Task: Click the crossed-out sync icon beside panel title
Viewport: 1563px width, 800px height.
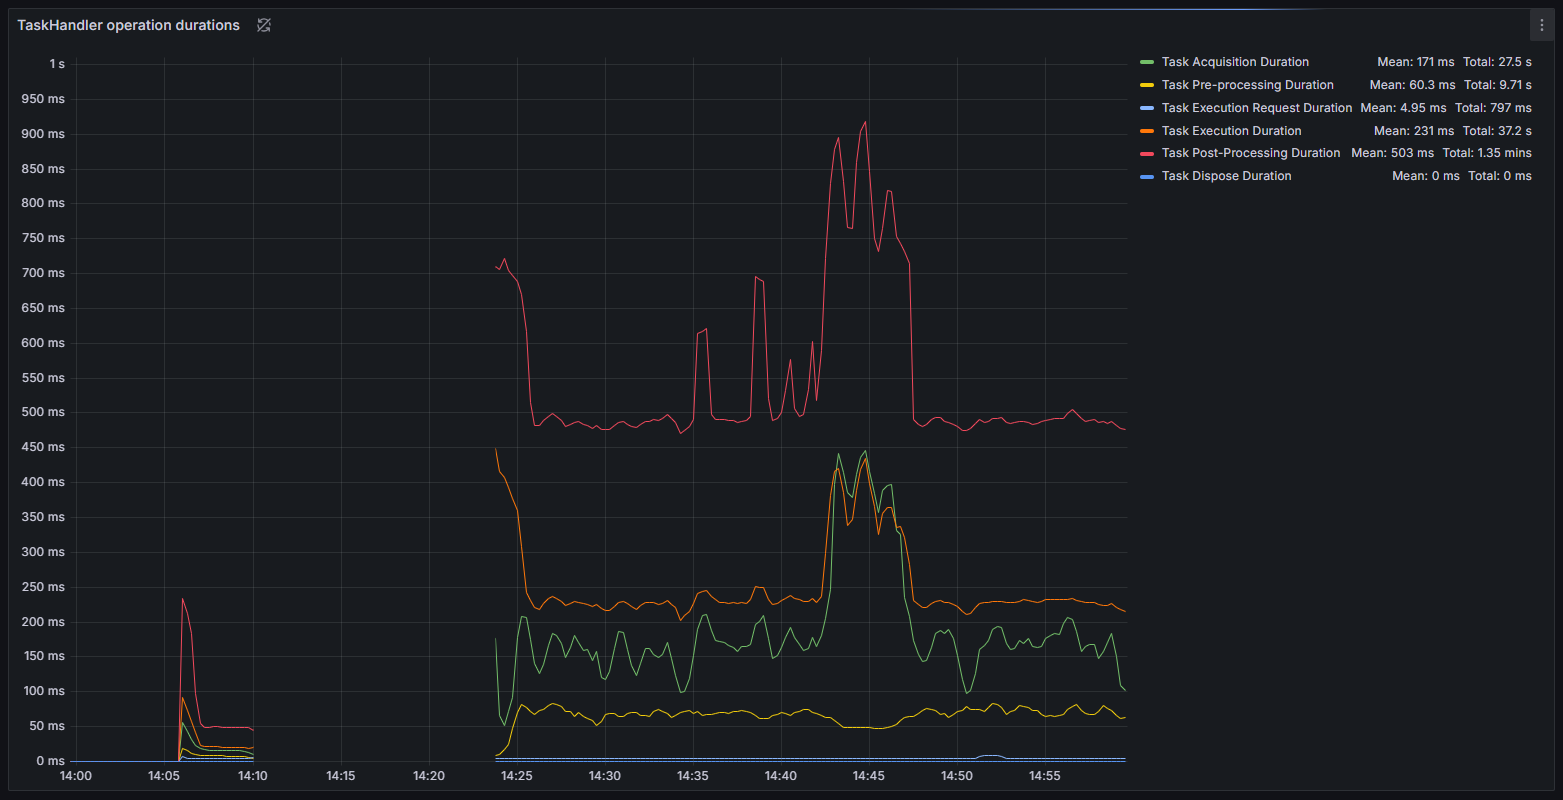Action: [263, 25]
